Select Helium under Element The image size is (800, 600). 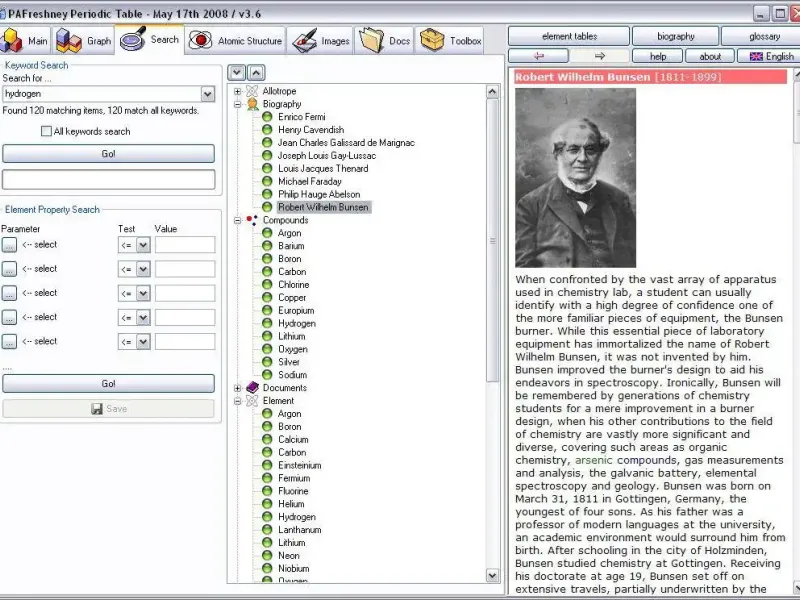[291, 504]
